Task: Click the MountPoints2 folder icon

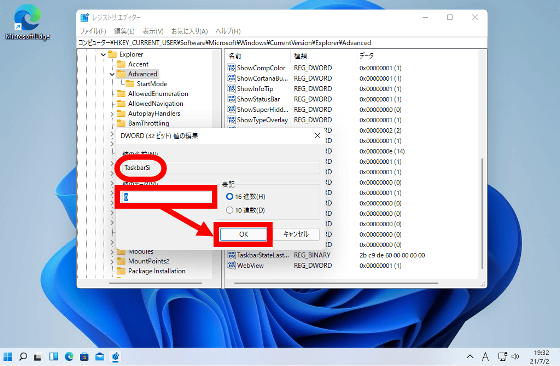Action: point(121,261)
